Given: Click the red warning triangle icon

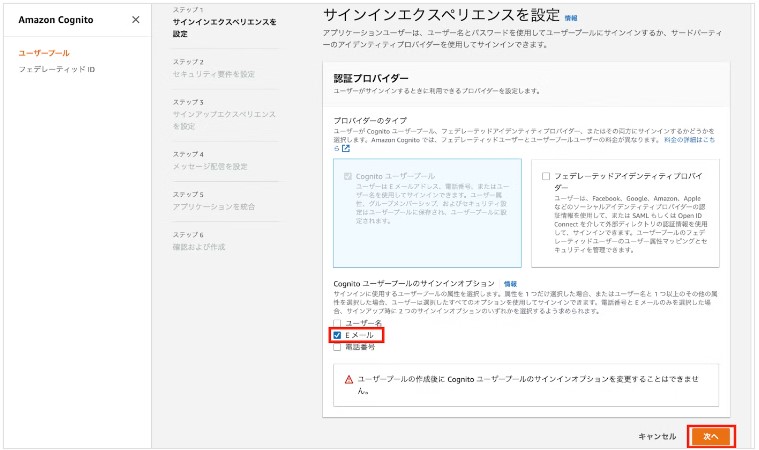Looking at the screenshot, I should point(349,380).
